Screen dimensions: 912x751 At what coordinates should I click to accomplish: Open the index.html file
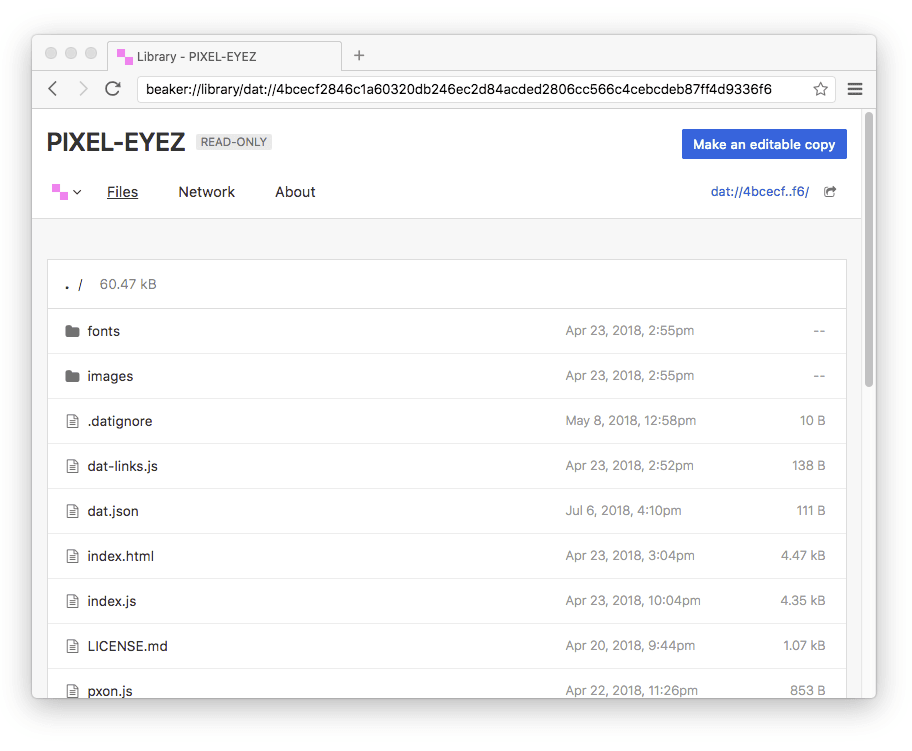point(120,556)
